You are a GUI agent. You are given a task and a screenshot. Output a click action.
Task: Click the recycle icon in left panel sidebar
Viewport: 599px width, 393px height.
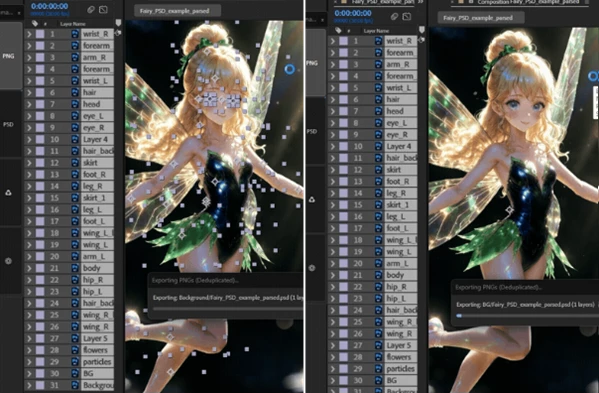tap(8, 192)
